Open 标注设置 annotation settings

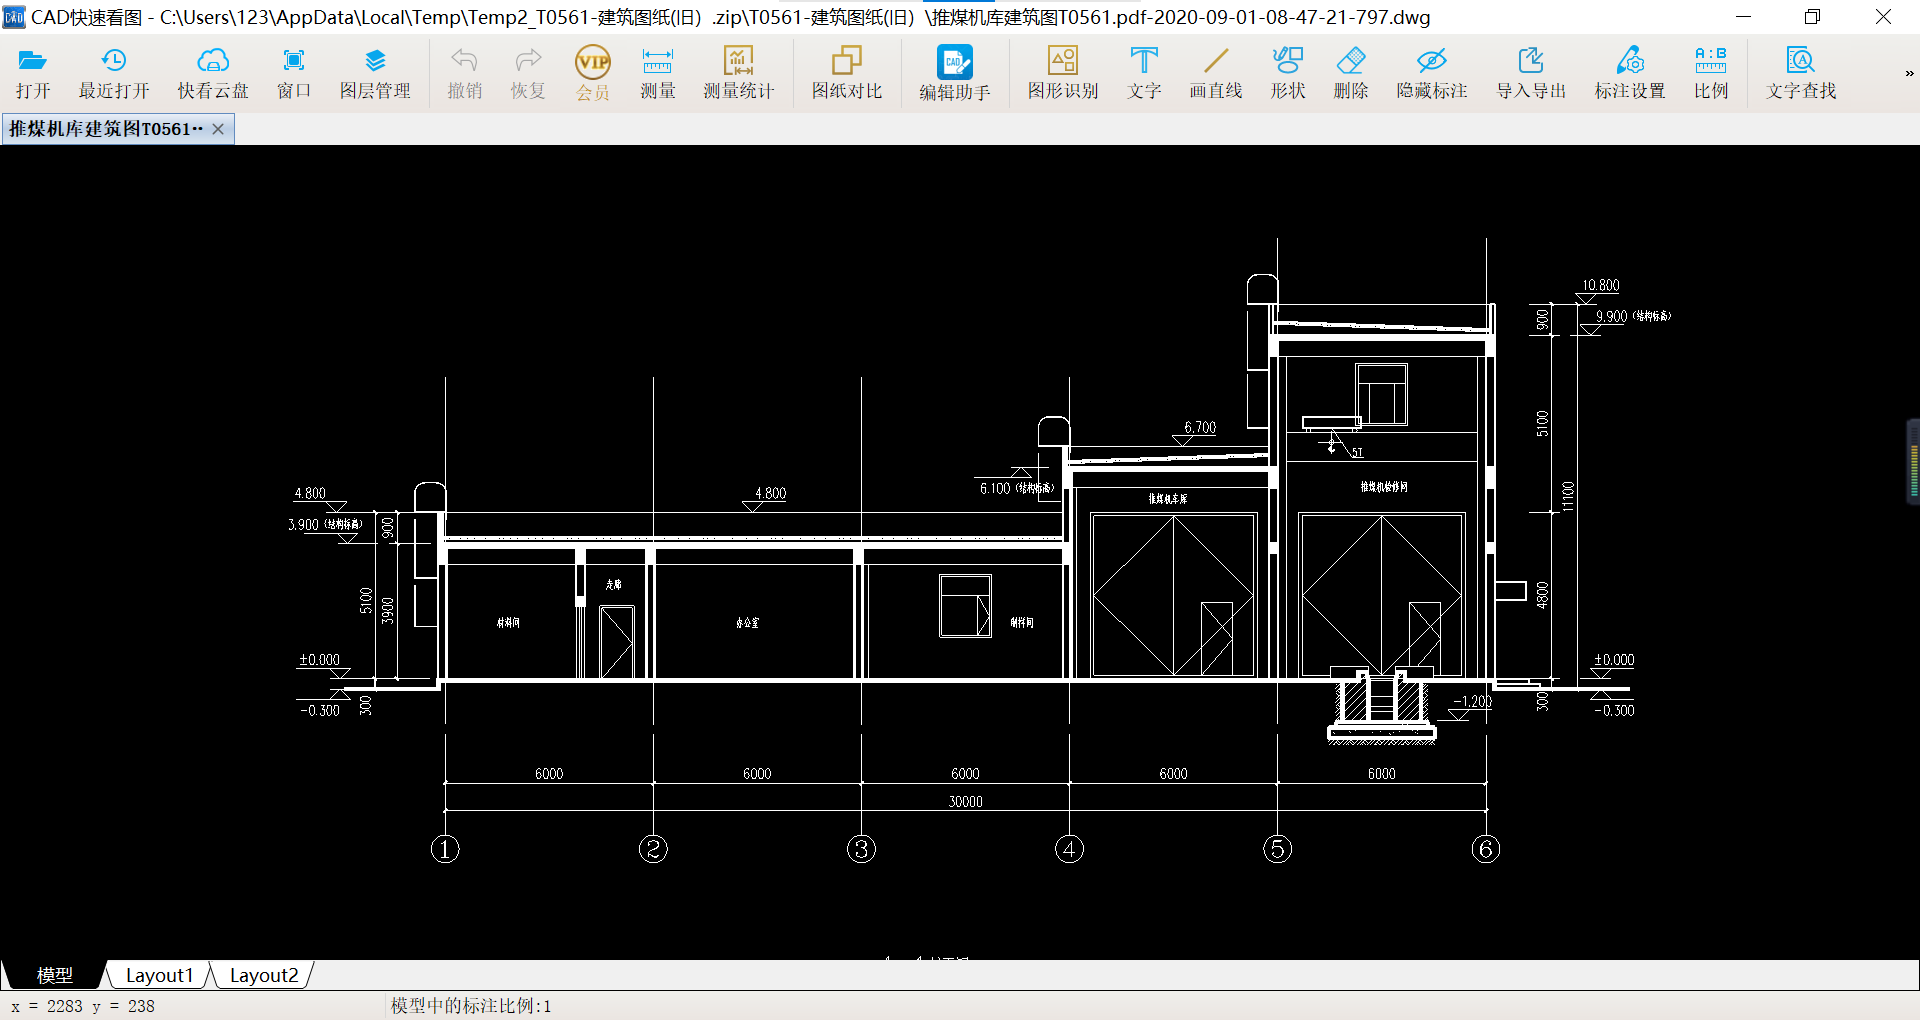(x=1630, y=73)
